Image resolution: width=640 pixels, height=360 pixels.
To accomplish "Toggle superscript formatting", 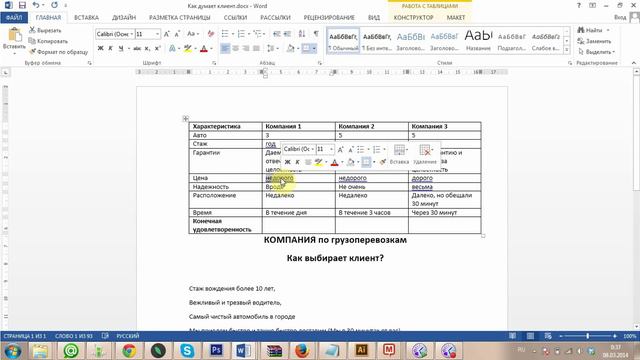I will click(x=158, y=49).
